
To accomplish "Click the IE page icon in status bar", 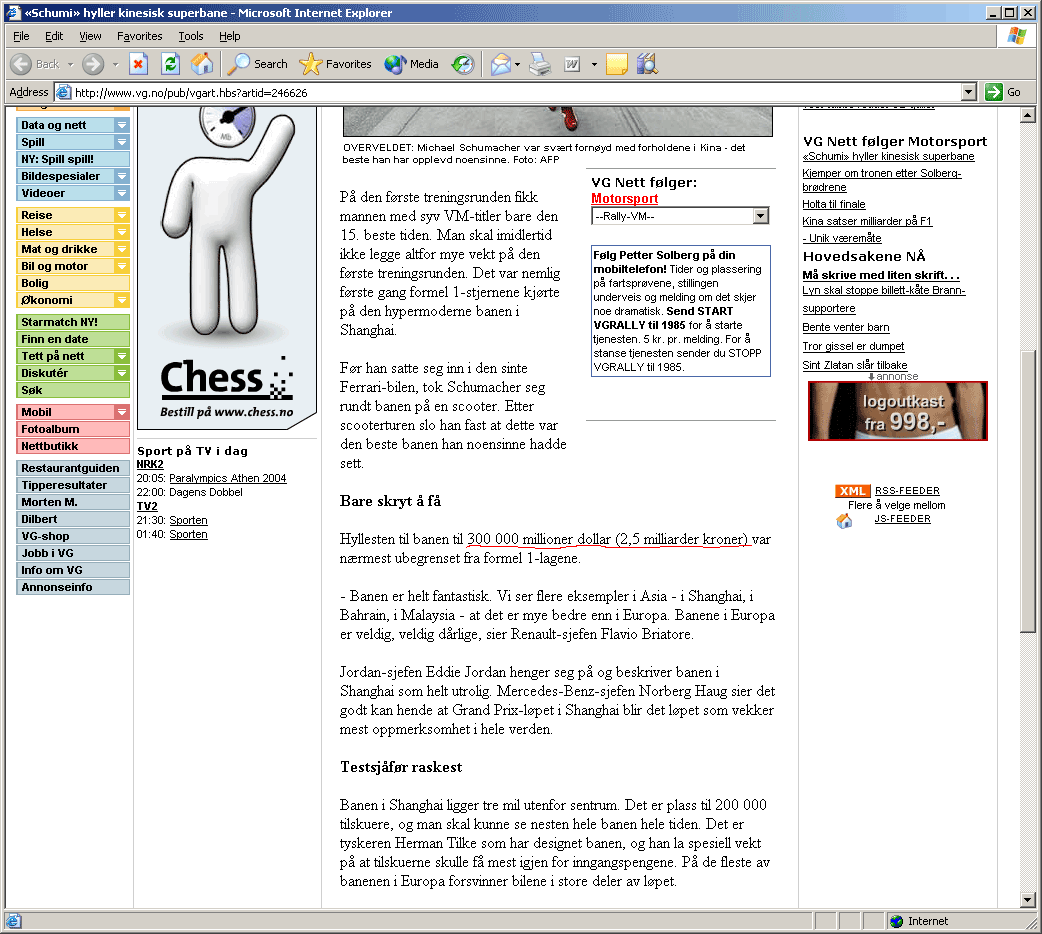I will tap(13, 921).
